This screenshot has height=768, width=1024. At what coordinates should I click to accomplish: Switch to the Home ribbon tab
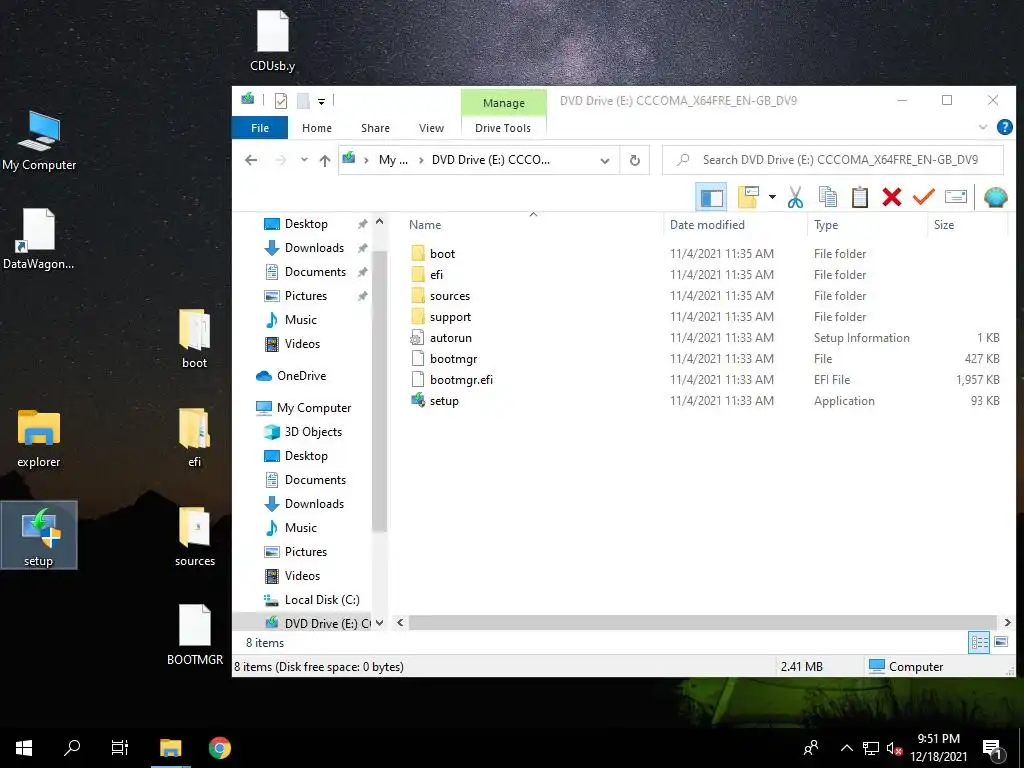click(x=317, y=128)
